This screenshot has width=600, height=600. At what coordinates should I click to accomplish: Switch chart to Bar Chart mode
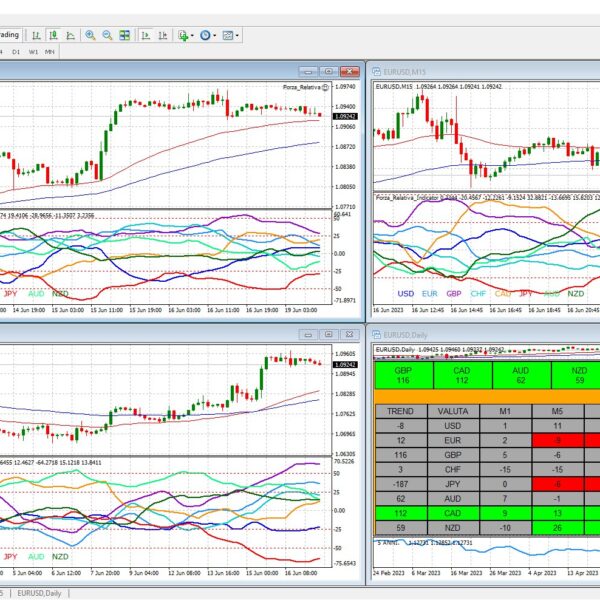coord(36,36)
